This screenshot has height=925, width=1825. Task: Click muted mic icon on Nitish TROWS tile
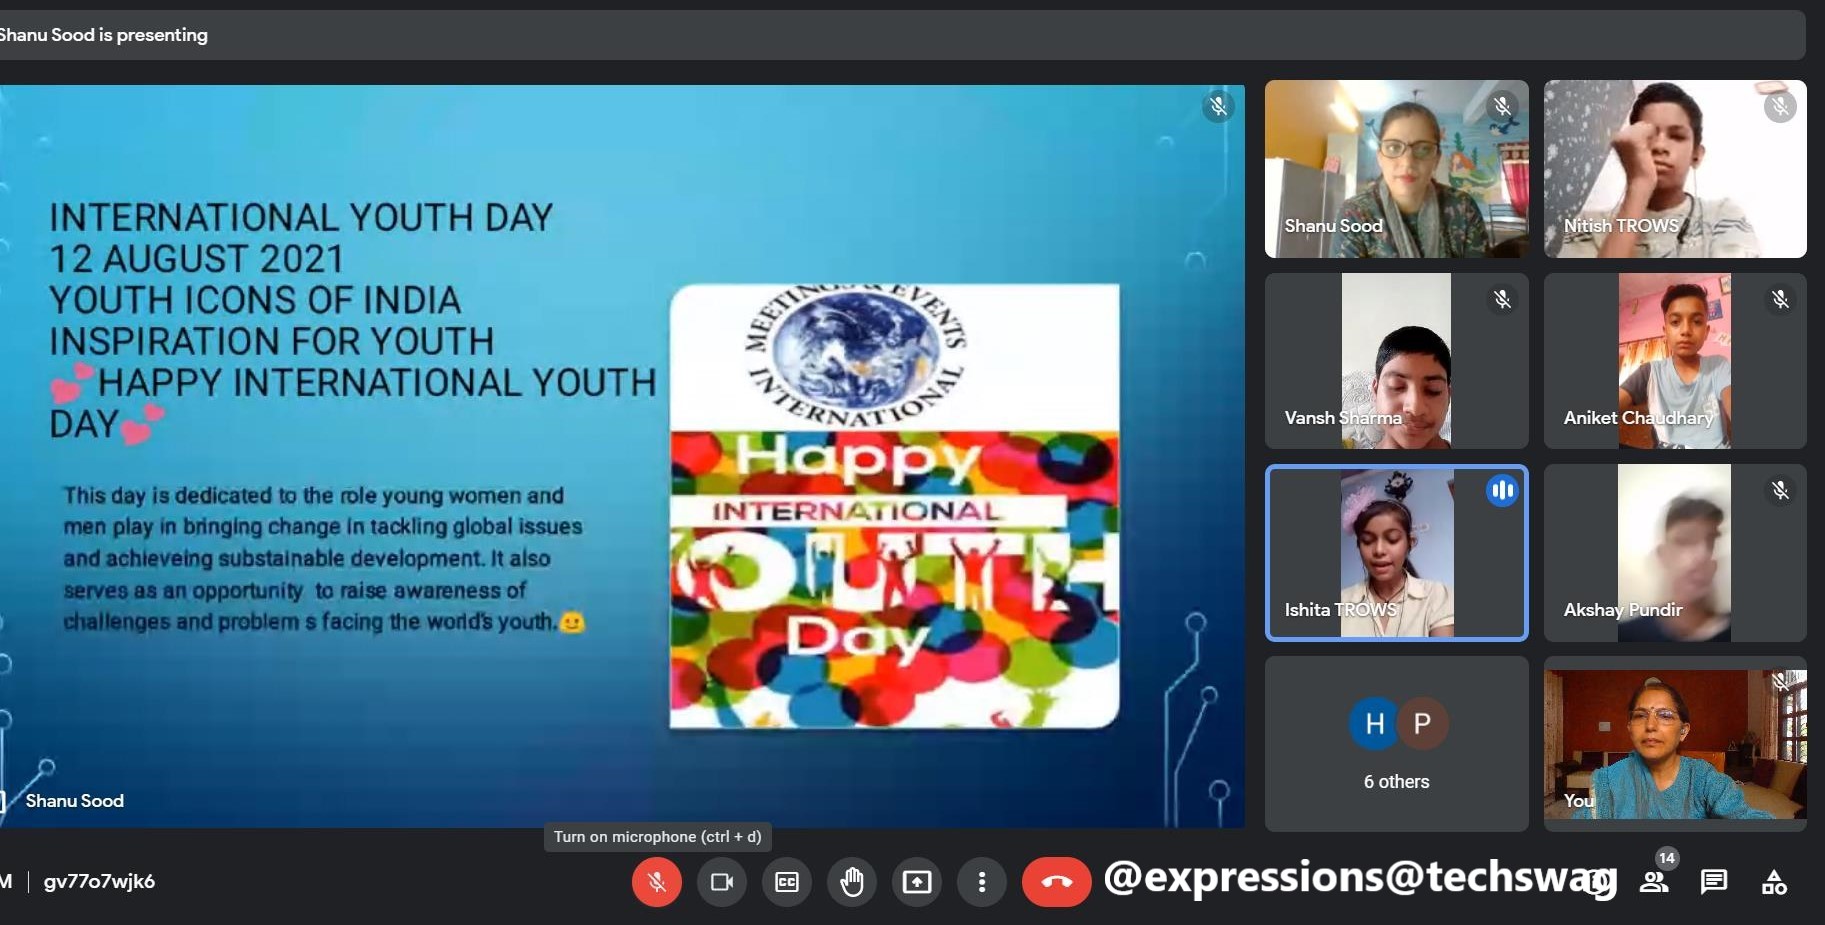tap(1780, 106)
